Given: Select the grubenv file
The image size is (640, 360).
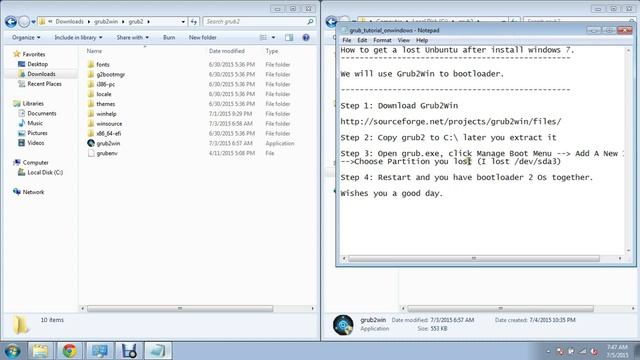Looking at the screenshot, I should coord(107,153).
